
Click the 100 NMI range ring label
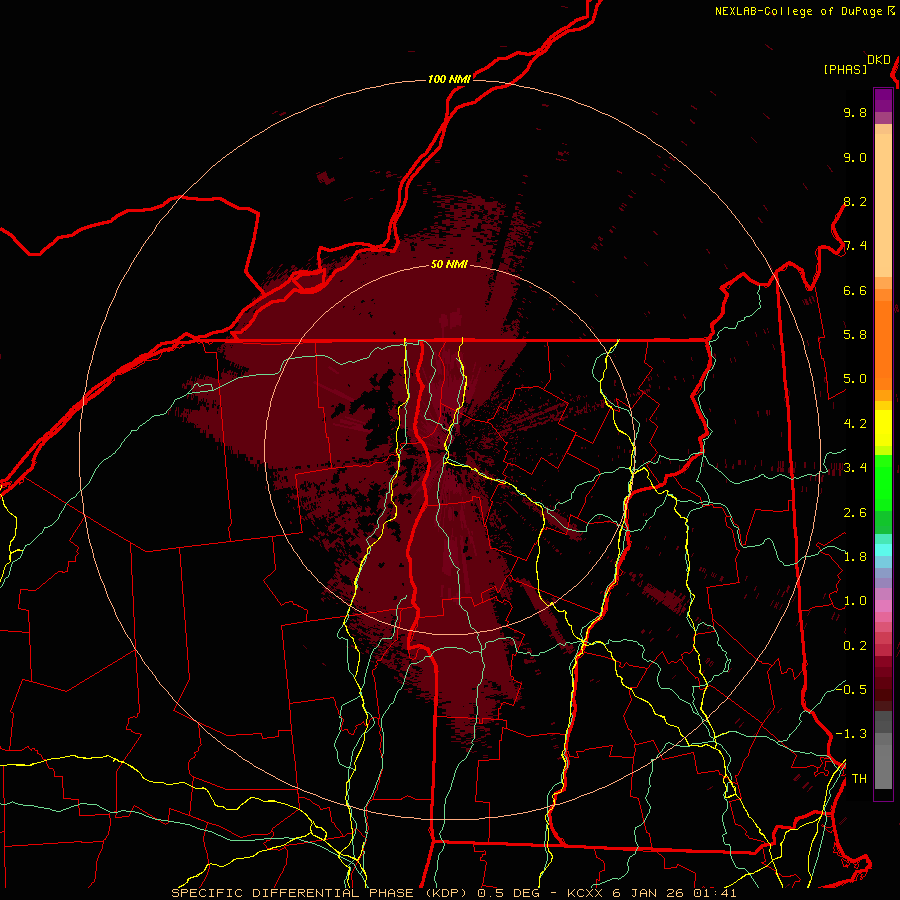coord(449,79)
